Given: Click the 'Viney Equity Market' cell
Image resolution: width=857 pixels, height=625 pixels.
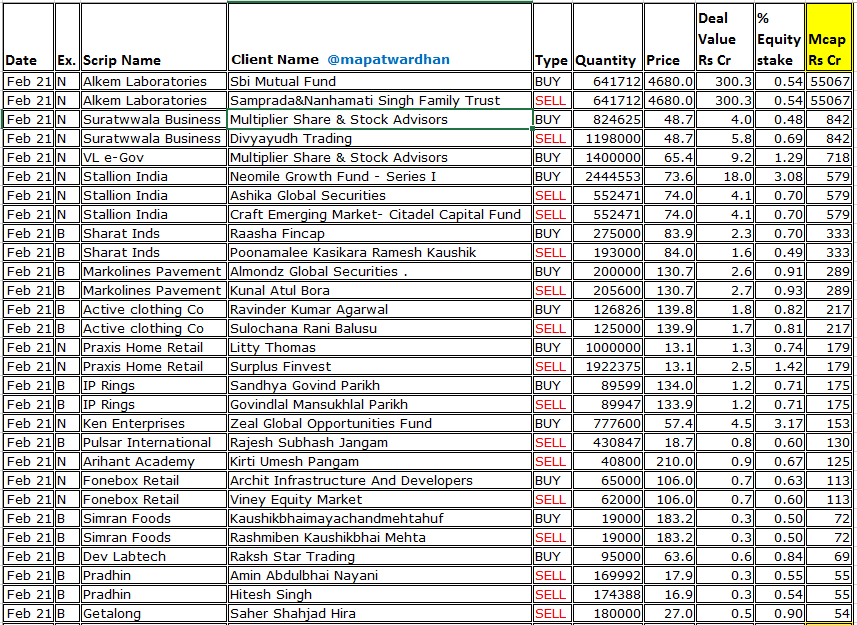Looking at the screenshot, I should (380, 499).
